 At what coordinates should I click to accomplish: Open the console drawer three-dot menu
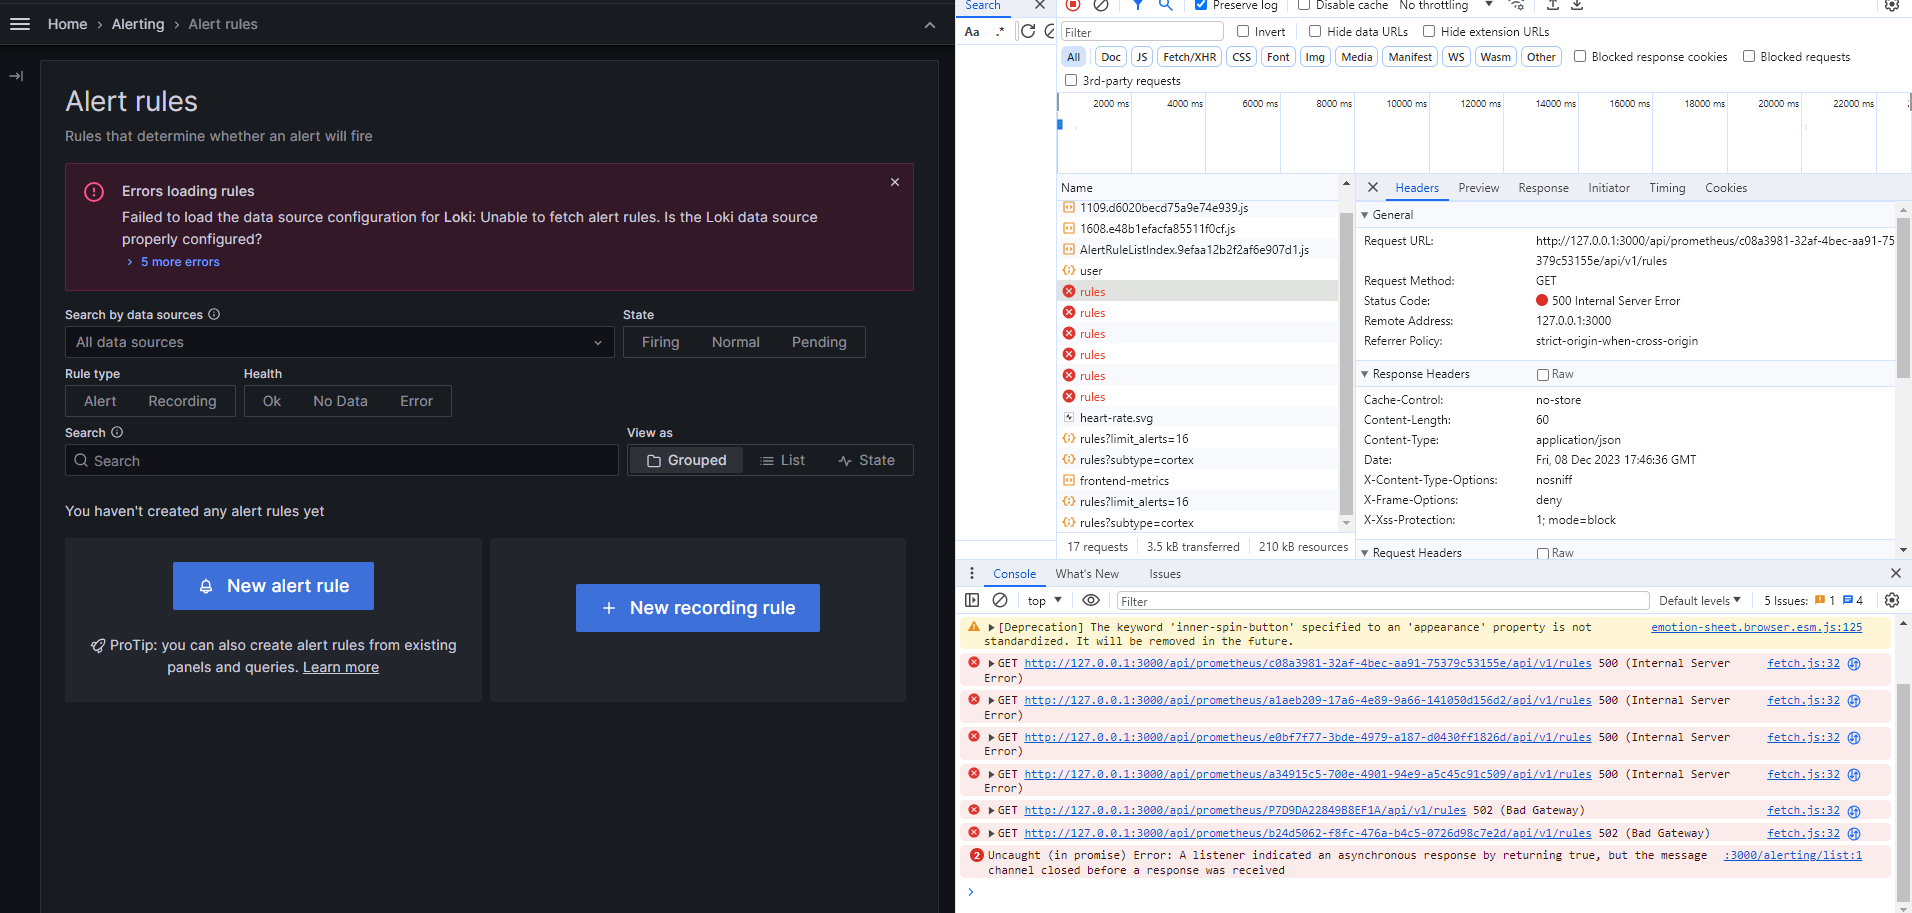tap(972, 573)
